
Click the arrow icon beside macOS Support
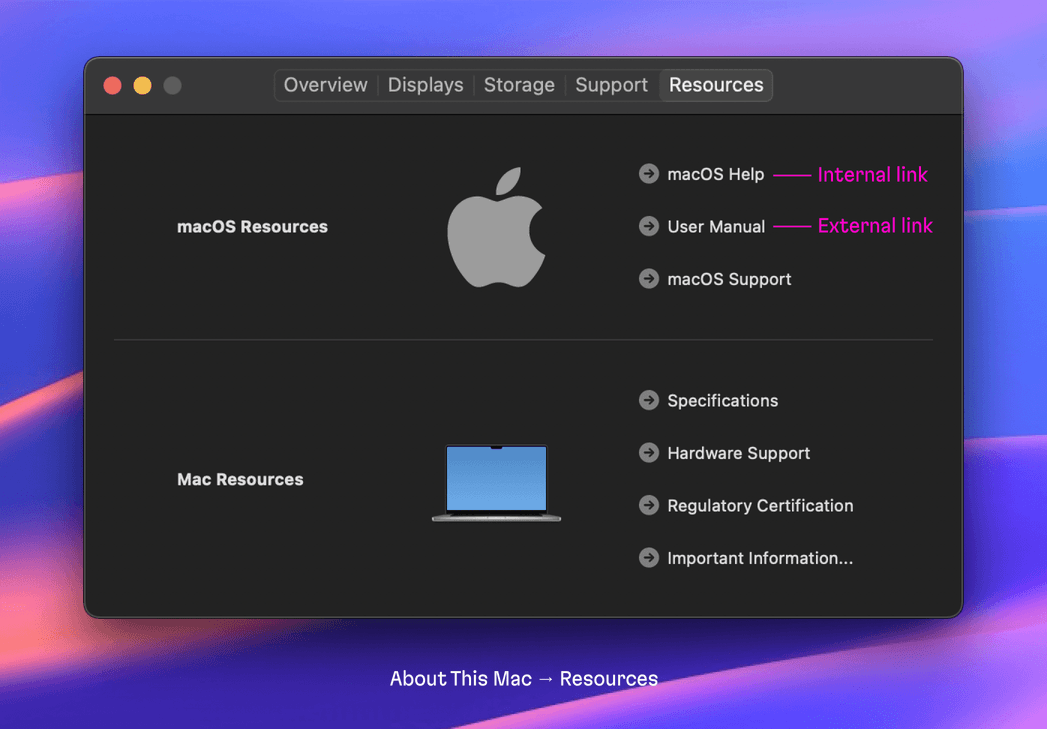point(648,278)
